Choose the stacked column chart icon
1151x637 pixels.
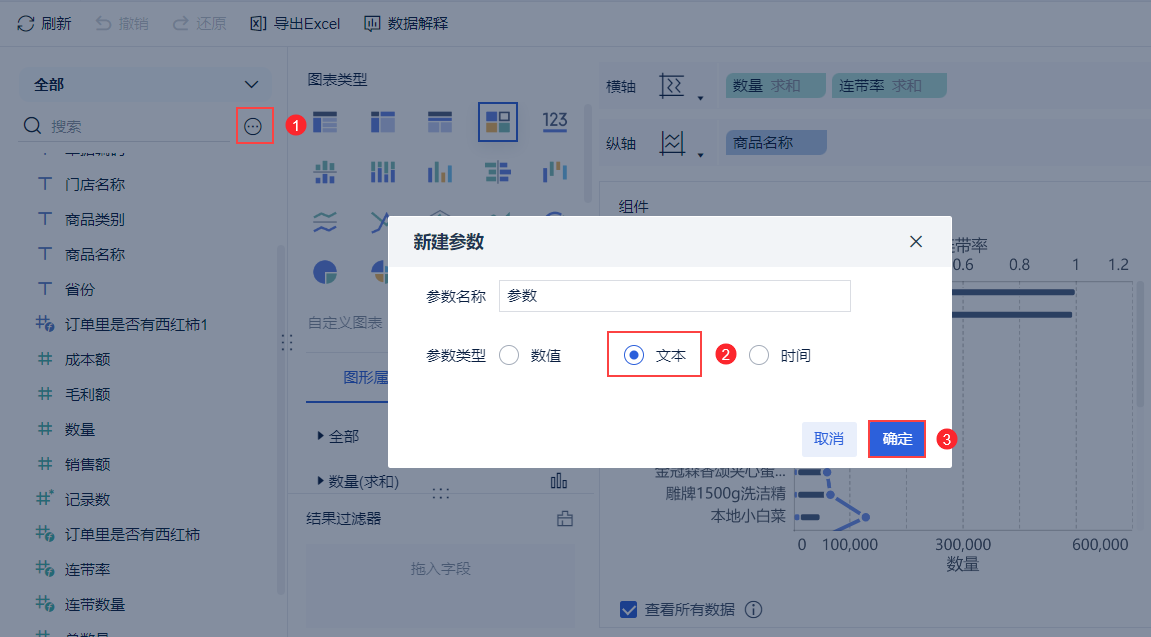382,172
